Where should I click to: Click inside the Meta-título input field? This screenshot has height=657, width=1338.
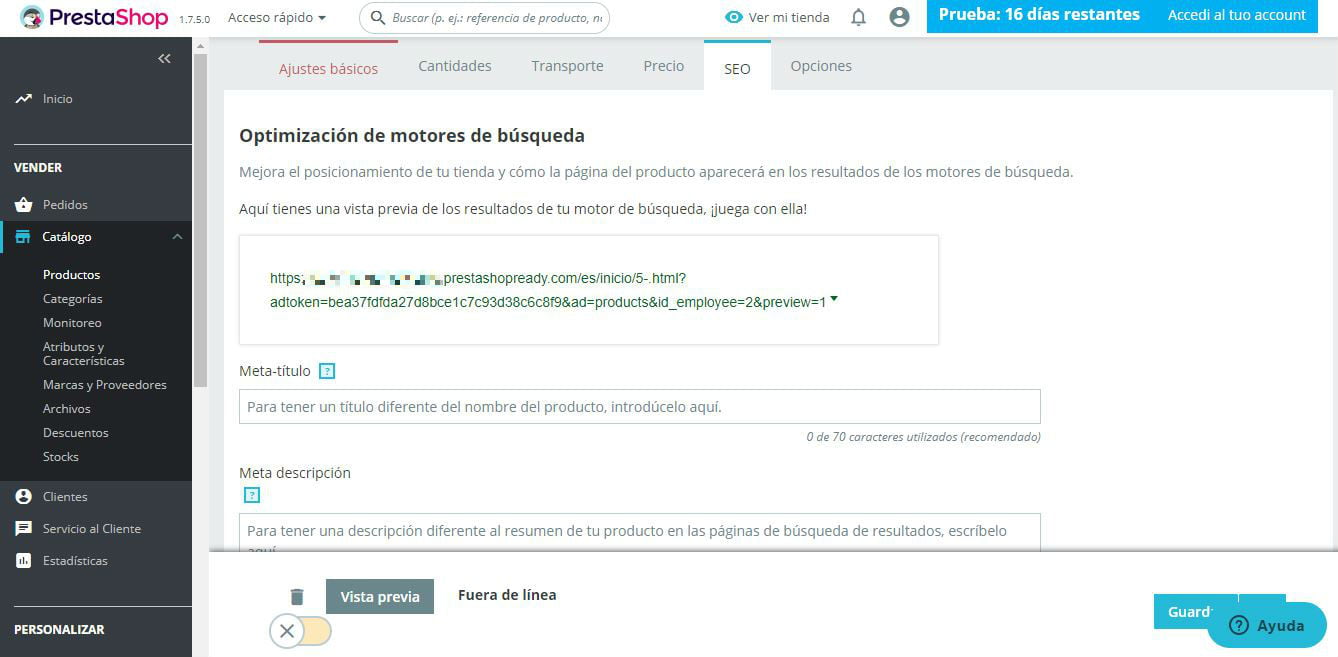coord(639,405)
